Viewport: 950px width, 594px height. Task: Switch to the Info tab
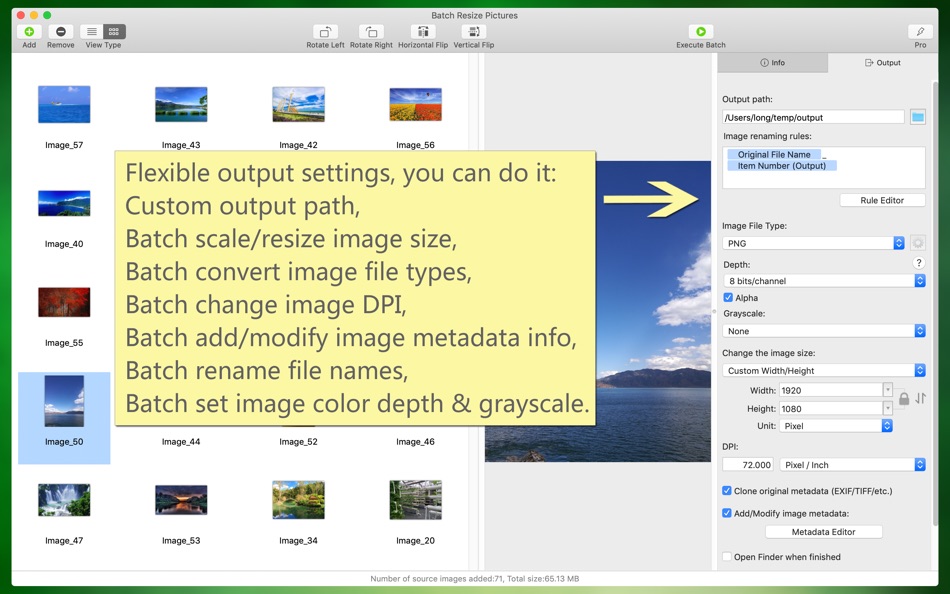coord(772,62)
